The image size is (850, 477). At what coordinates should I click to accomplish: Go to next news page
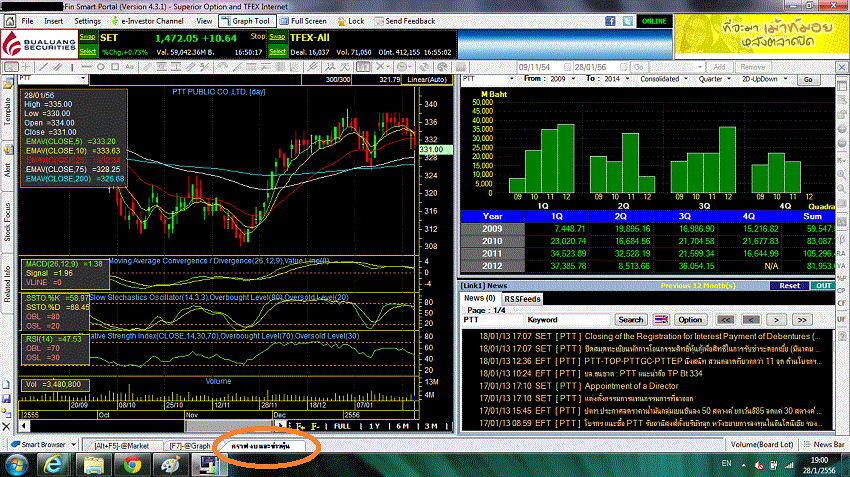click(776, 320)
